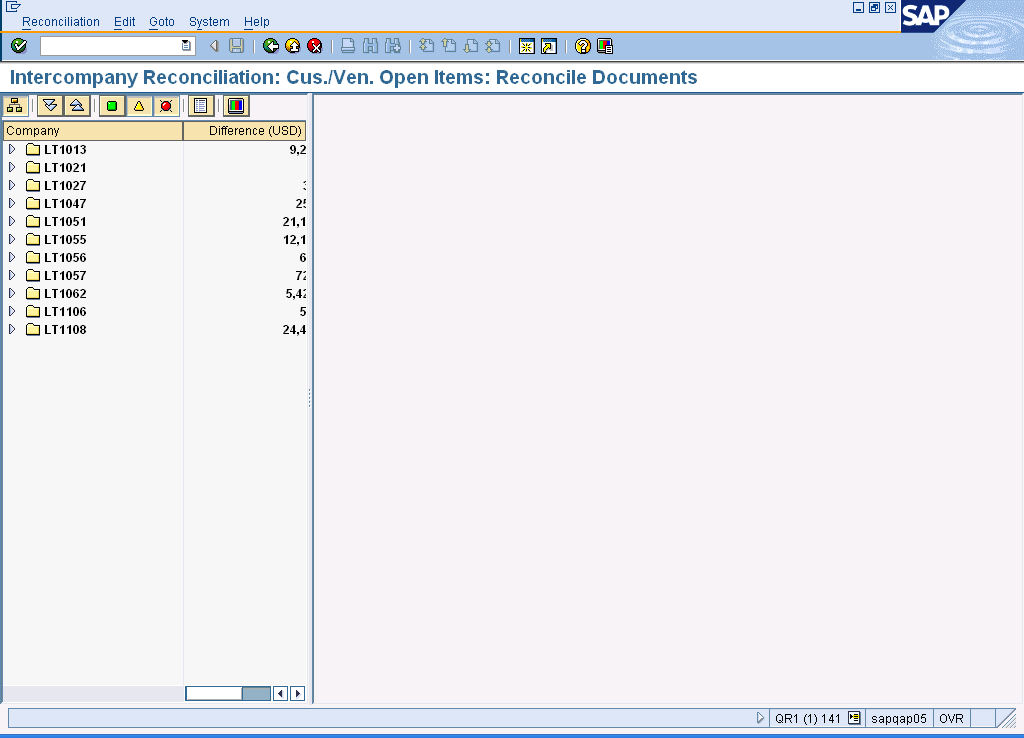Expand the LT1062 company node
The height and width of the screenshot is (738, 1024).
[12, 293]
